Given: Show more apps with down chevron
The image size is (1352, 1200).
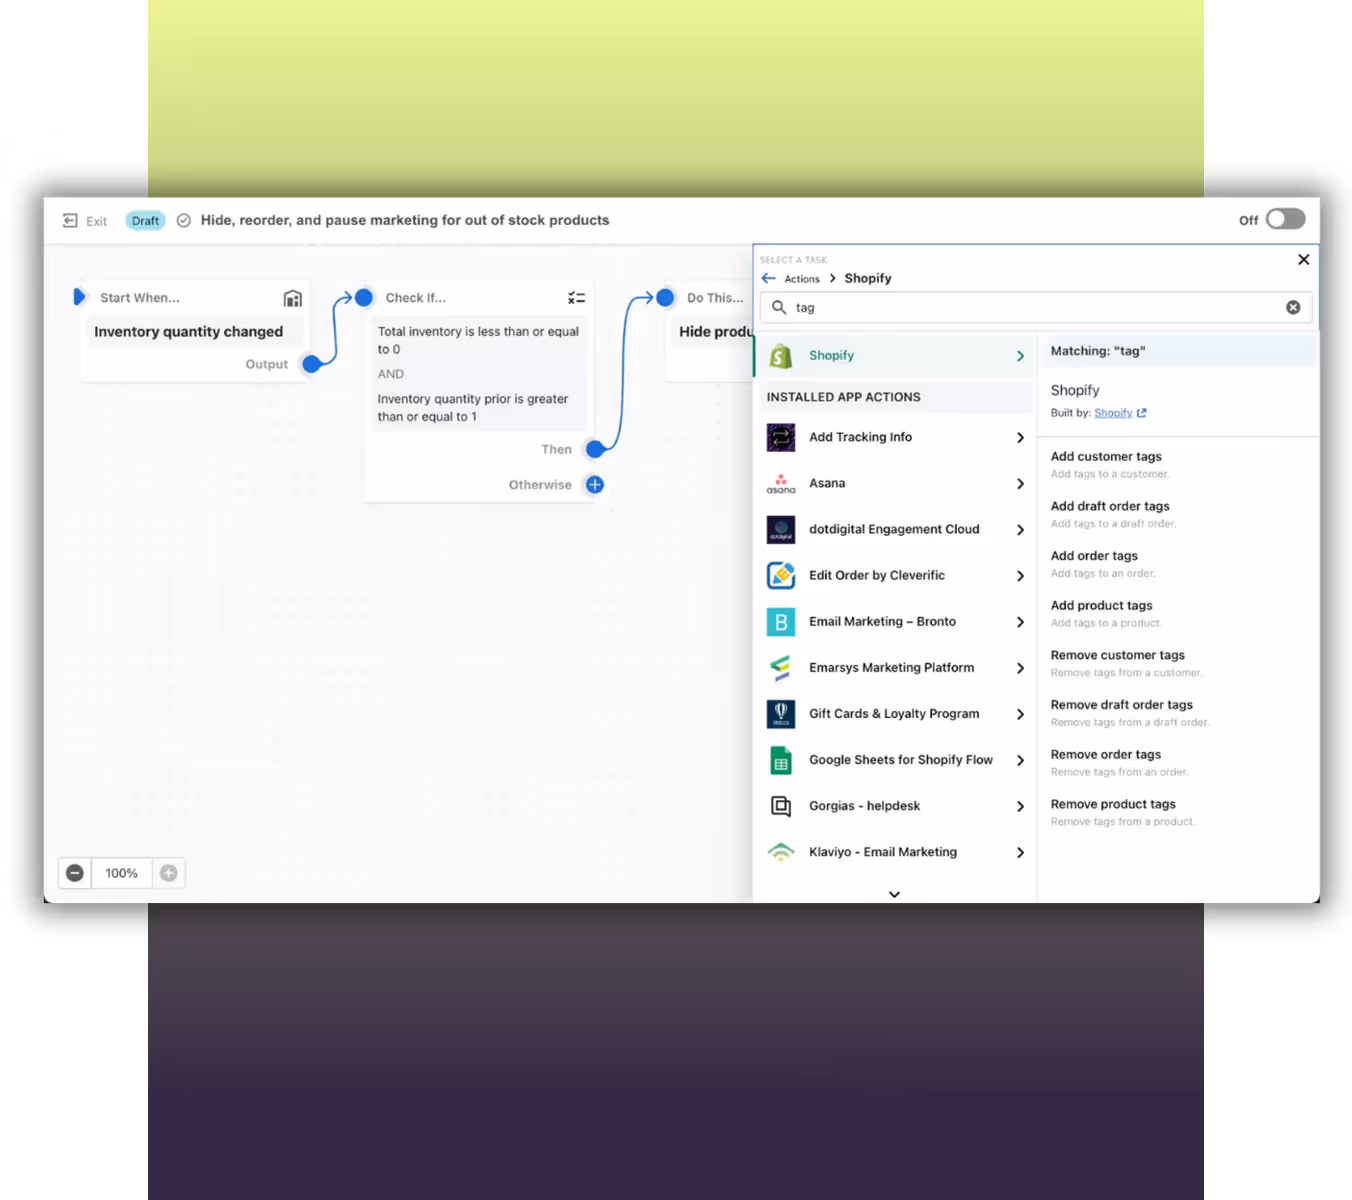Looking at the screenshot, I should [x=894, y=894].
